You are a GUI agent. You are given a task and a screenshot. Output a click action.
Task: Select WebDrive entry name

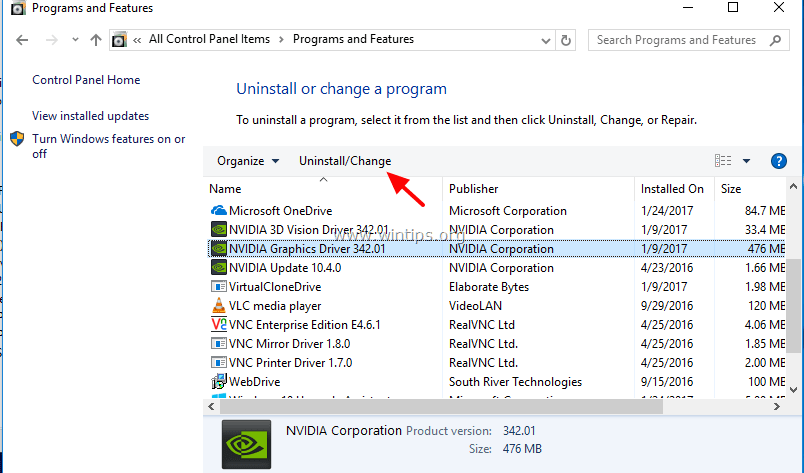(x=254, y=382)
